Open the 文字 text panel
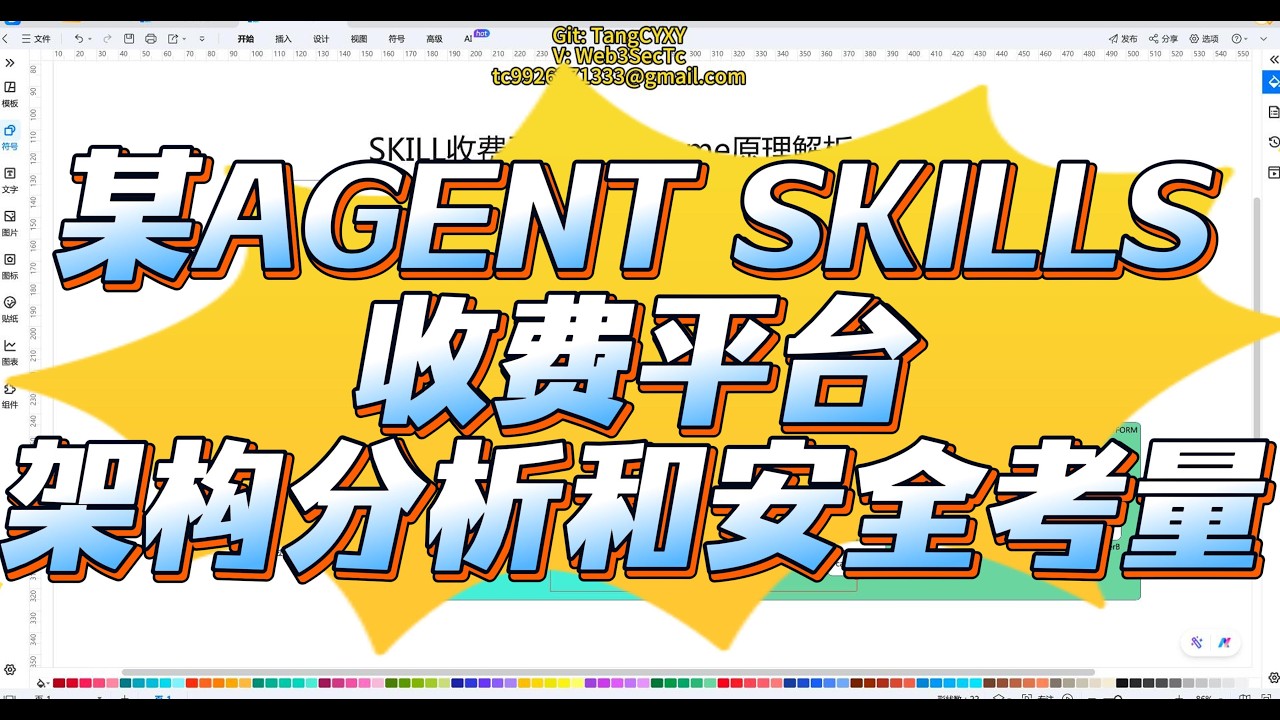 [x=10, y=179]
